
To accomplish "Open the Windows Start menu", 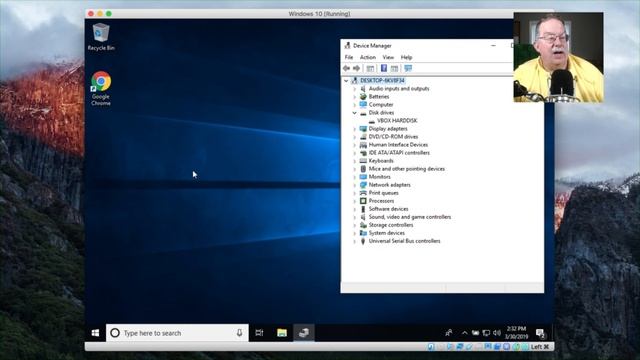I will 96,333.
